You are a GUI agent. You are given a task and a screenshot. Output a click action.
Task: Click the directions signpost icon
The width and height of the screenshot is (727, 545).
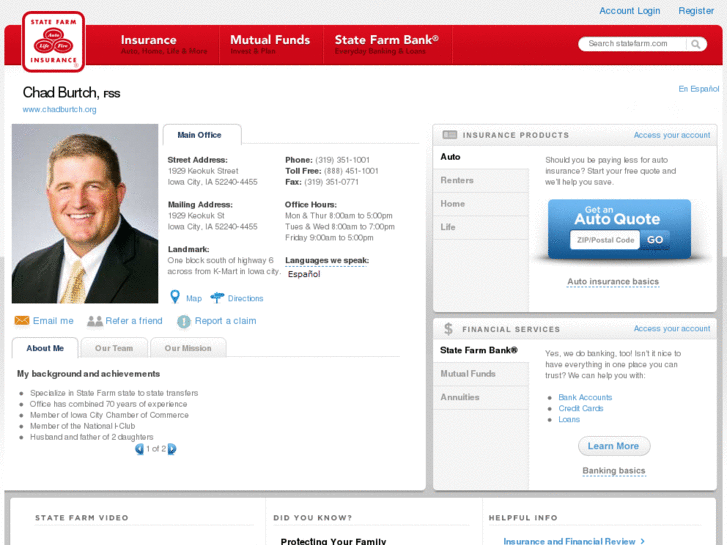[217, 298]
